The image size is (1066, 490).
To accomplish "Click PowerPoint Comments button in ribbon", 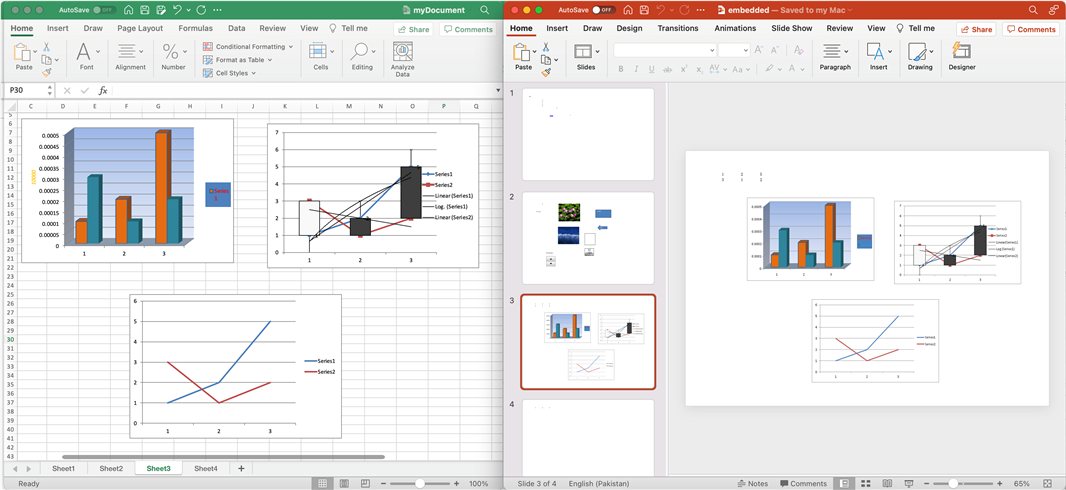I will click(x=1031, y=30).
